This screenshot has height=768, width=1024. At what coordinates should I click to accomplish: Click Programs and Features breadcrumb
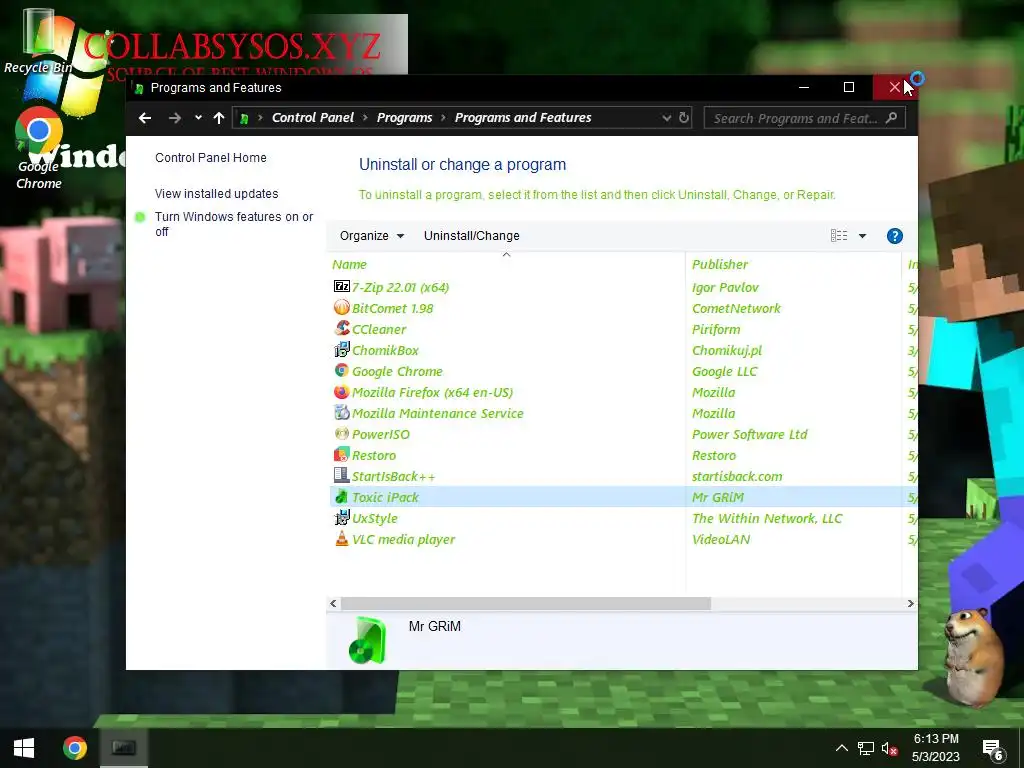(523, 118)
